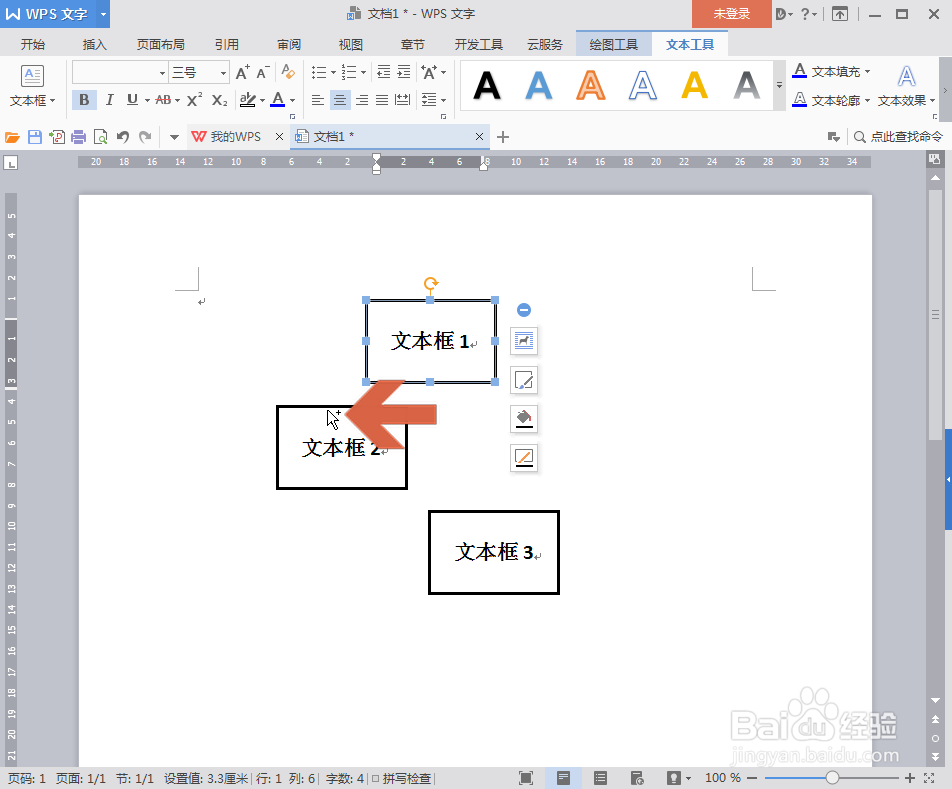Viewport: 952px width, 789px height.
Task: Open font name combo box
Action: 120,72
